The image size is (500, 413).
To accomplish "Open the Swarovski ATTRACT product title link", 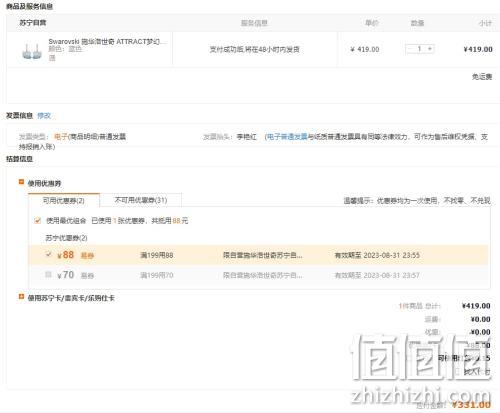I will [107, 42].
